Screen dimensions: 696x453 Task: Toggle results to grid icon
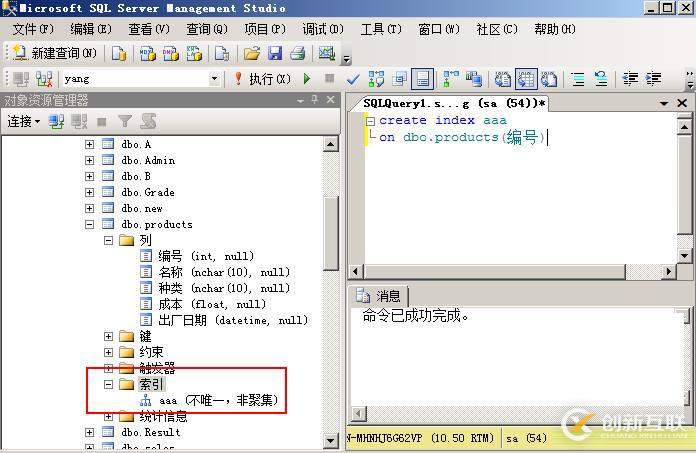pyautogui.click(x=526, y=79)
